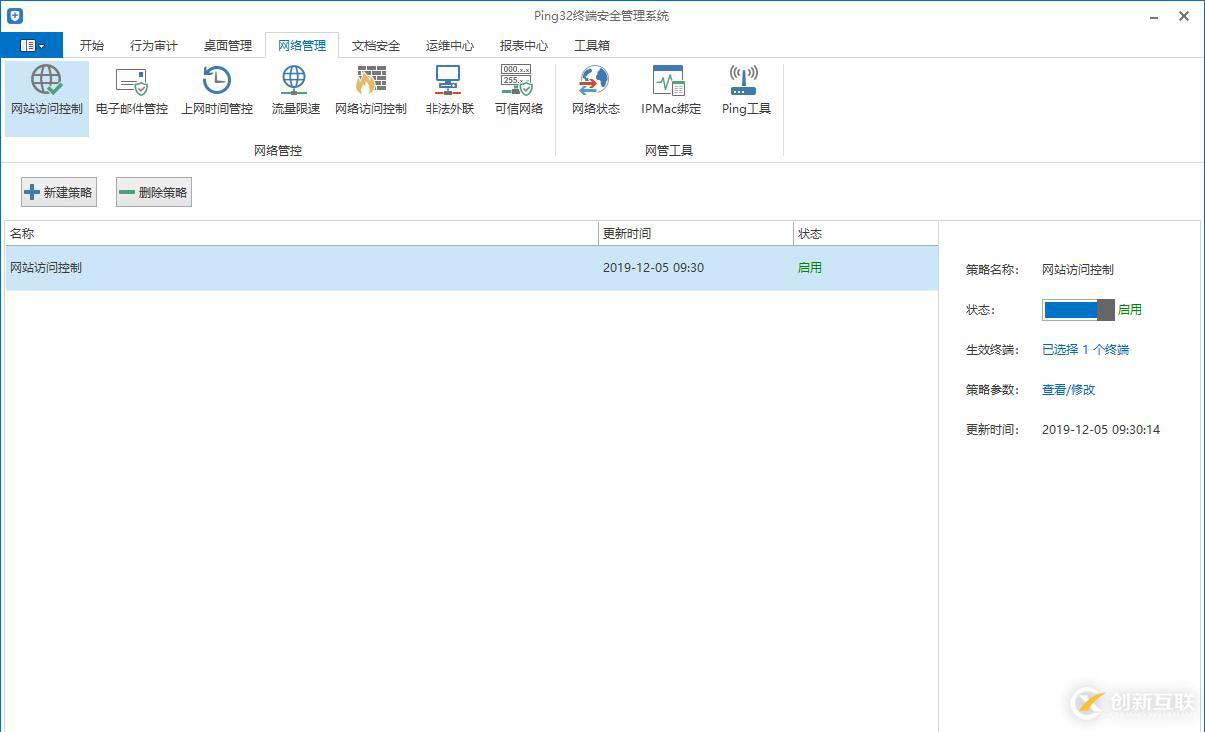The width and height of the screenshot is (1205, 732).
Task: Switch to the 行为审计 tab
Action: tap(154, 45)
